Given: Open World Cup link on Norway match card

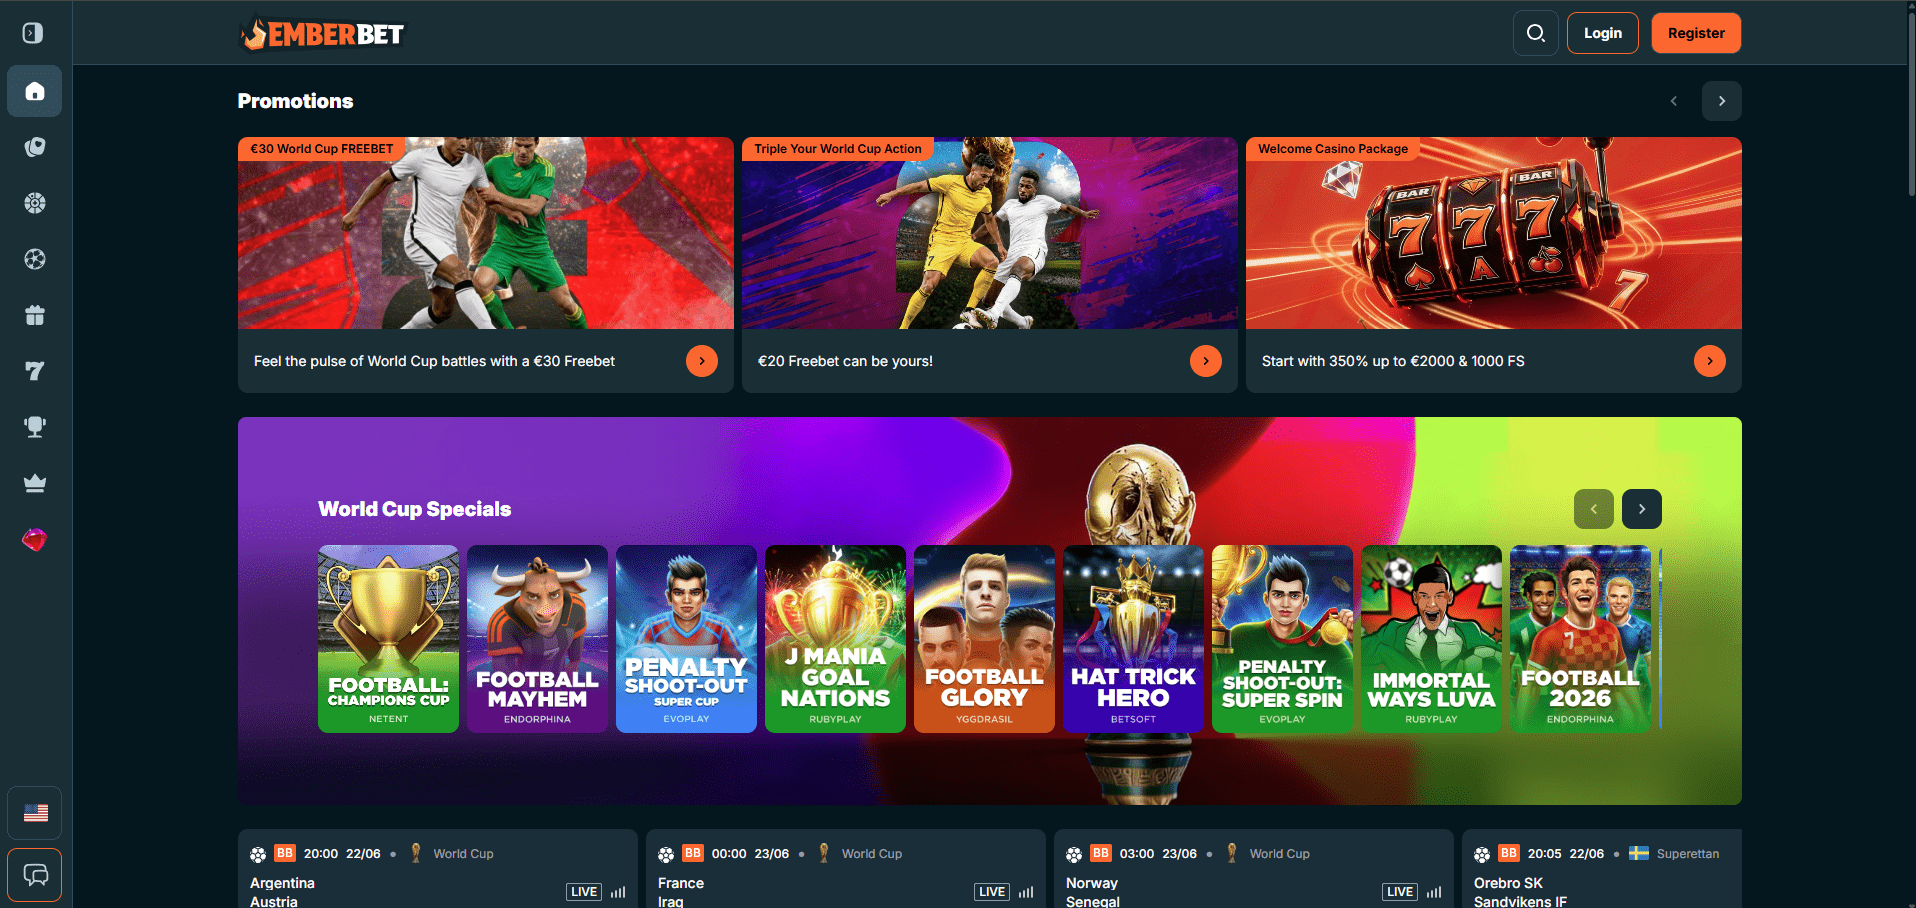Looking at the screenshot, I should pos(1279,854).
